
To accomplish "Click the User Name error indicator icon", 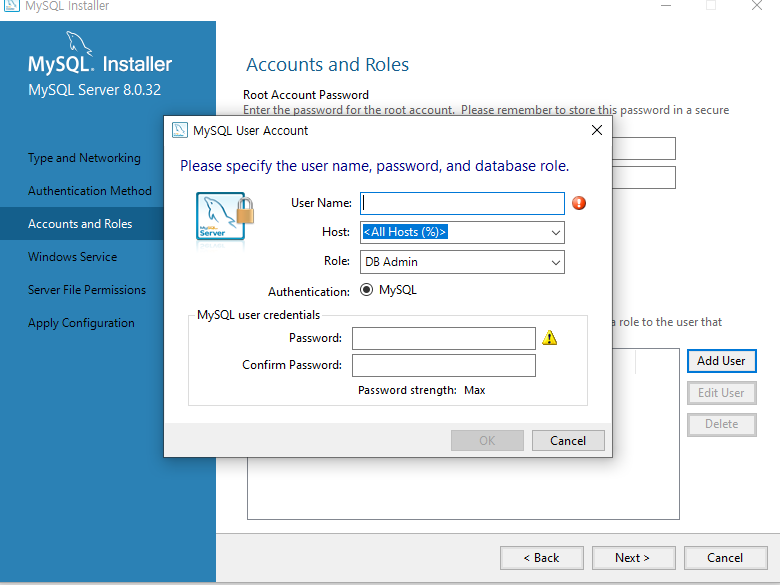I will (579, 203).
